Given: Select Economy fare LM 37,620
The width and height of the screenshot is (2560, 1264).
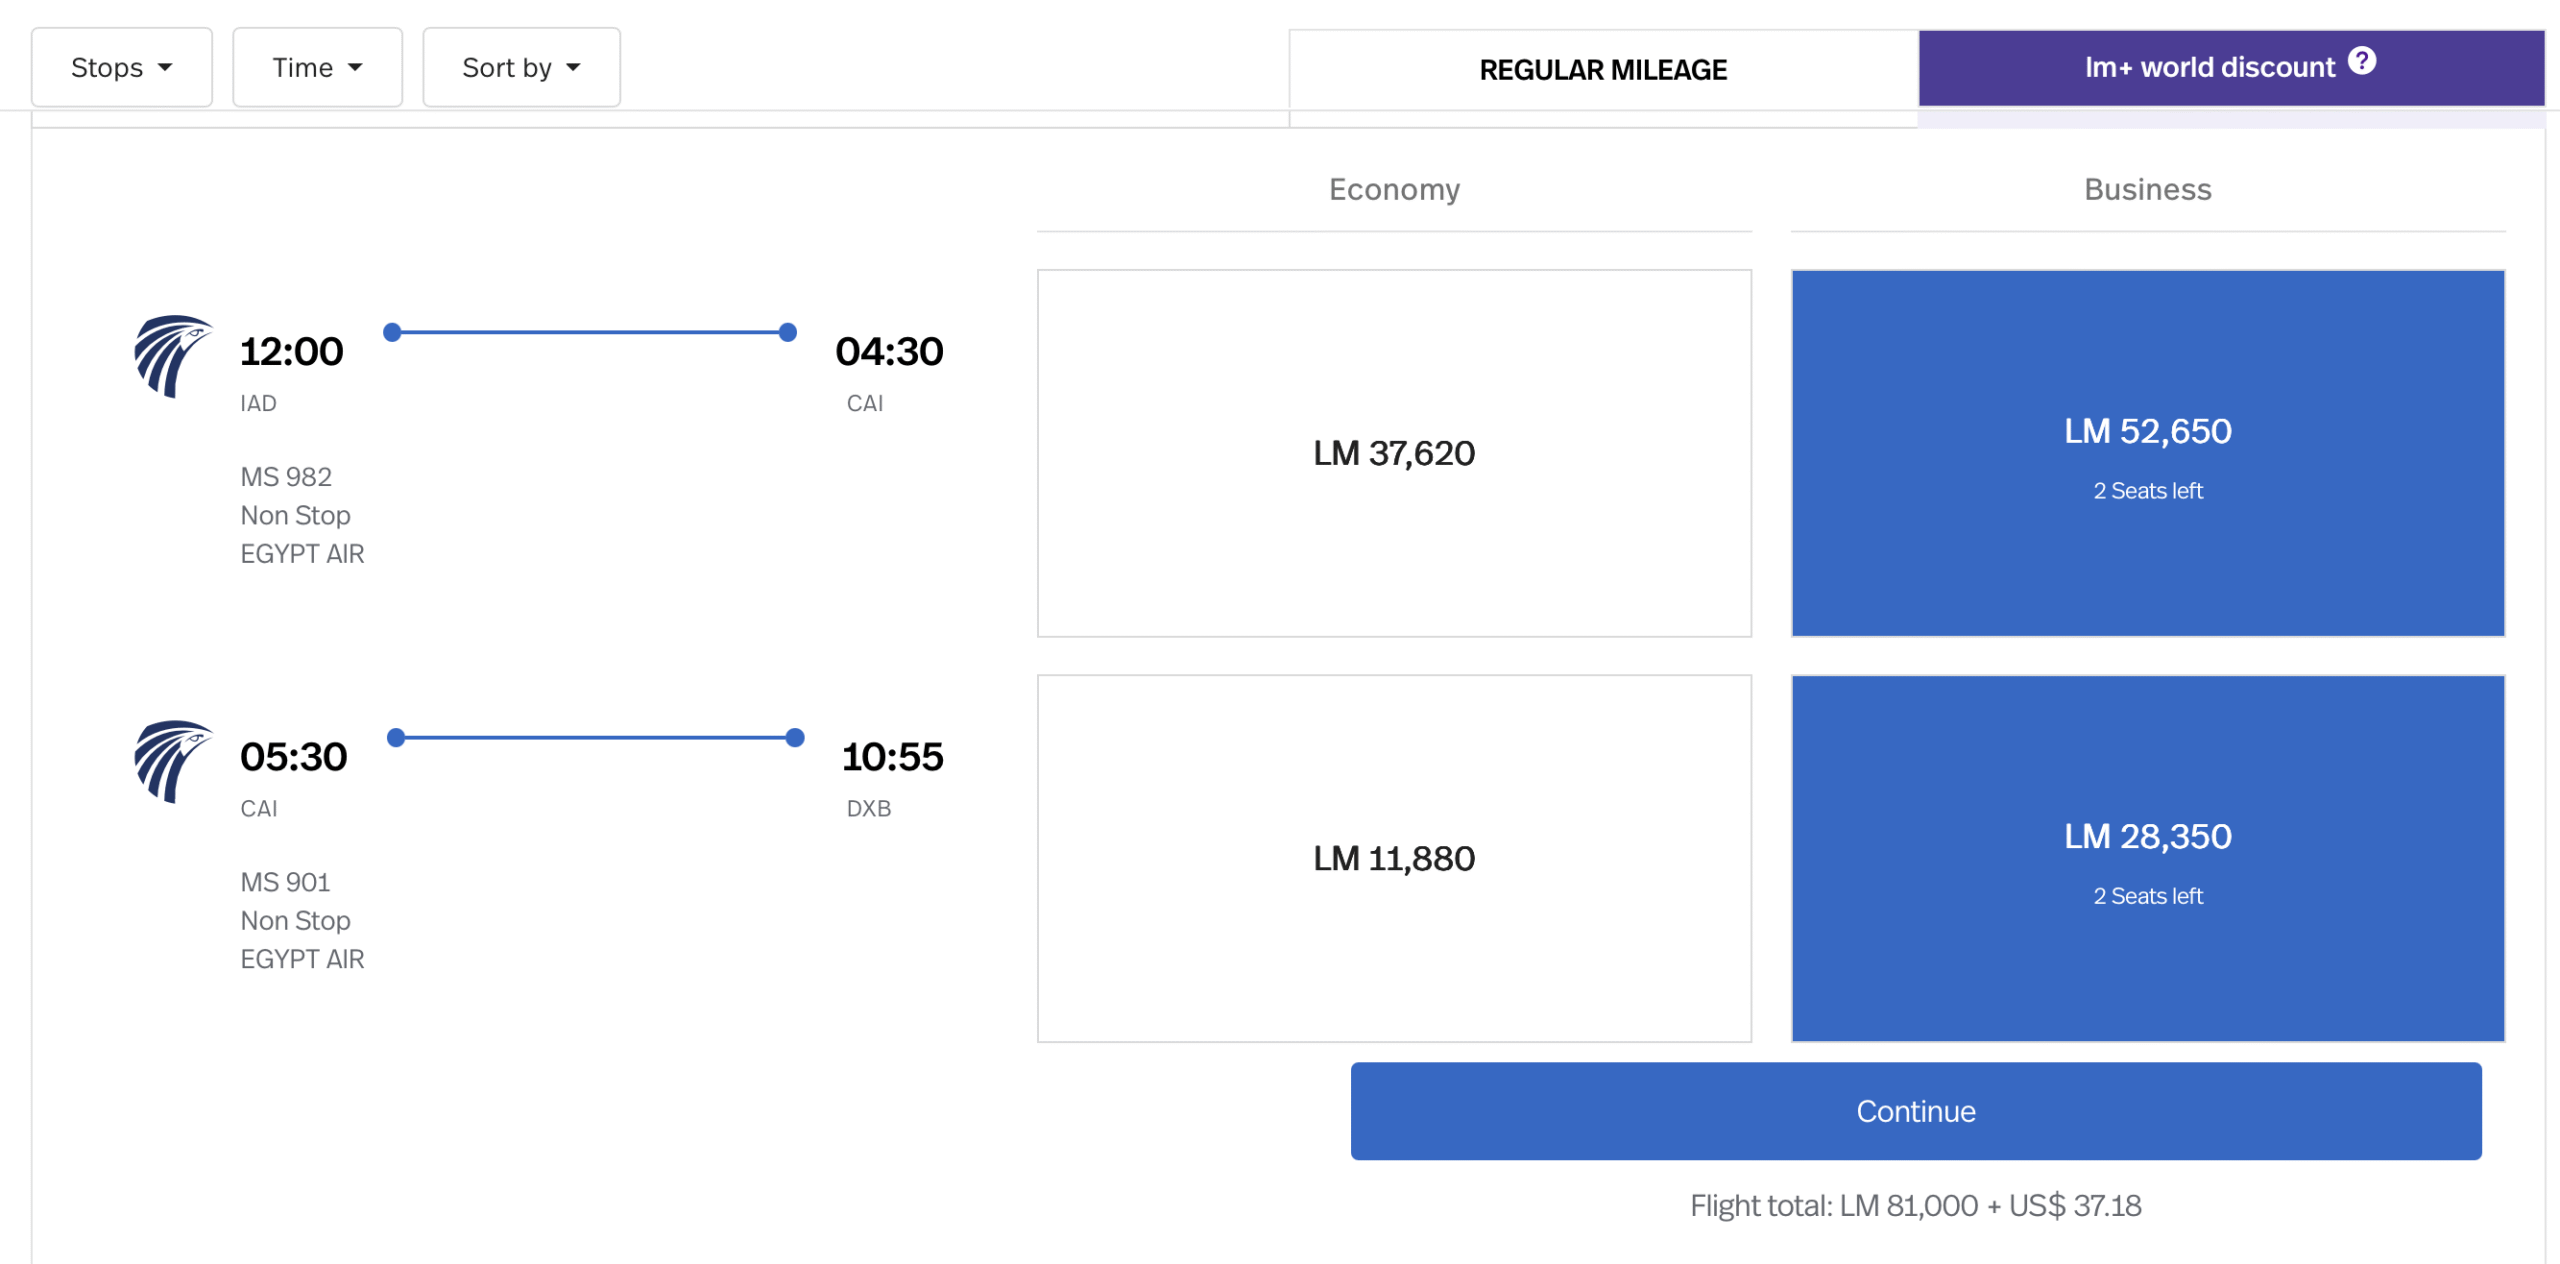Looking at the screenshot, I should click(x=1393, y=453).
